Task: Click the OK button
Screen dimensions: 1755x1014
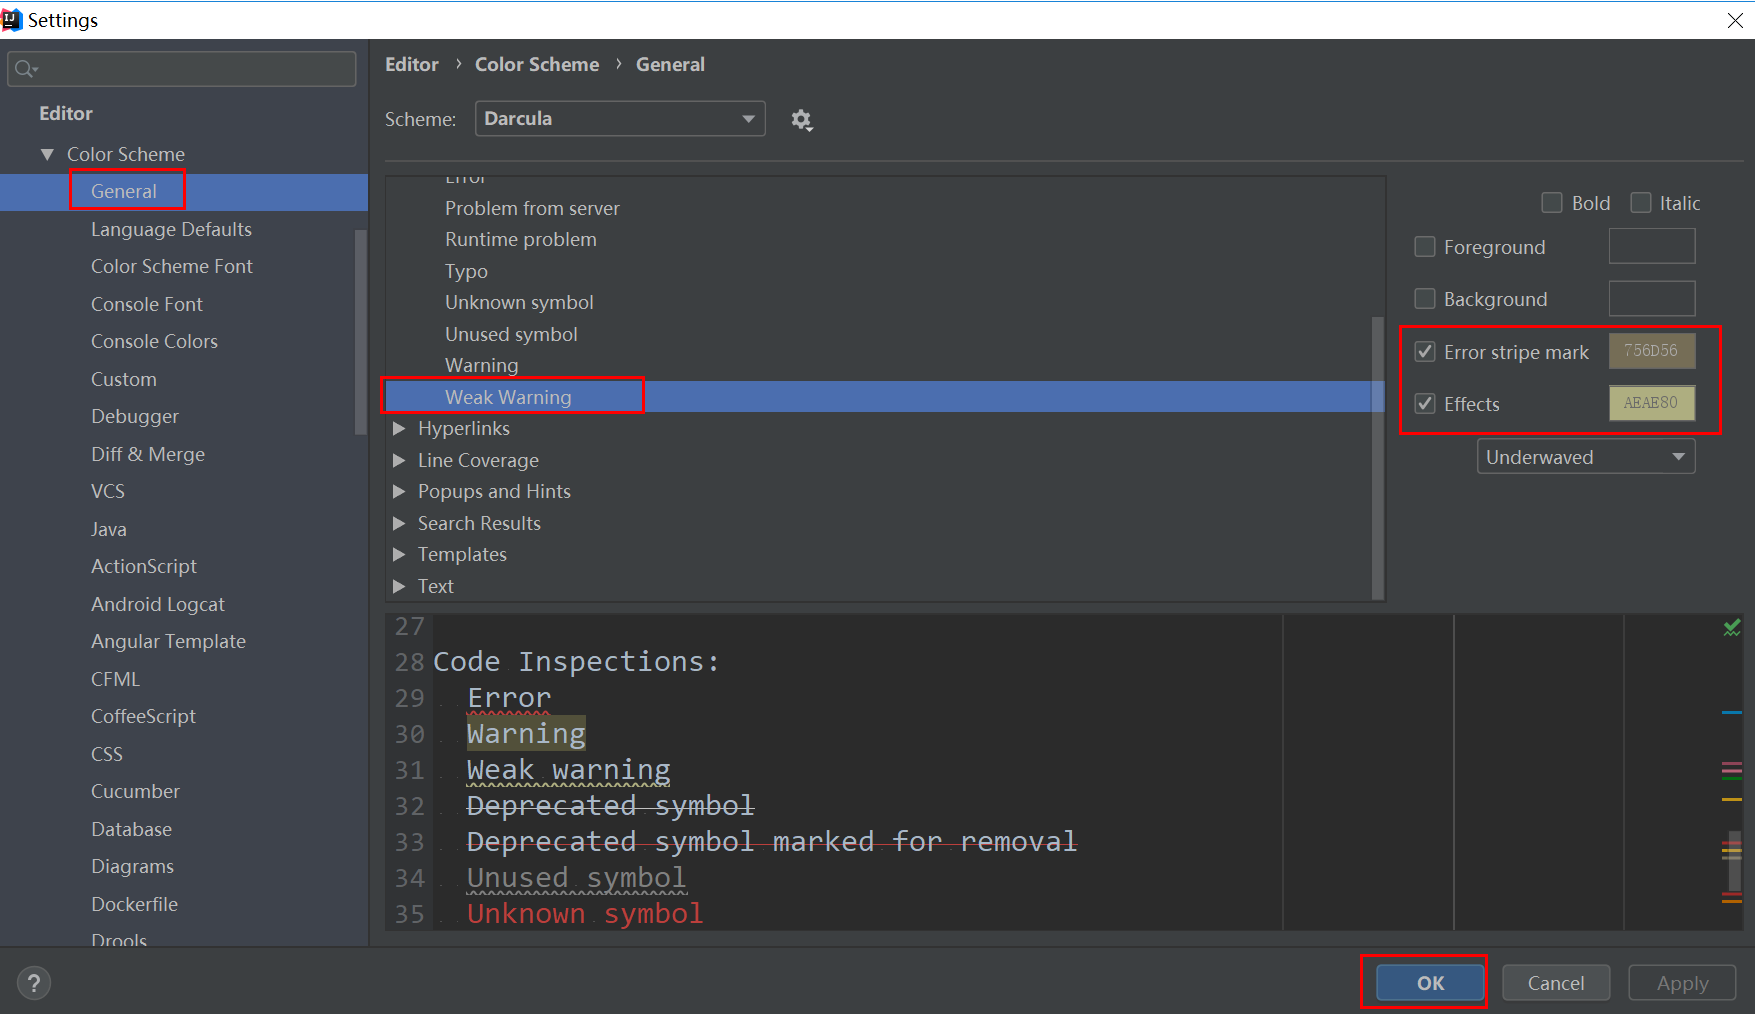Action: pos(1430,983)
